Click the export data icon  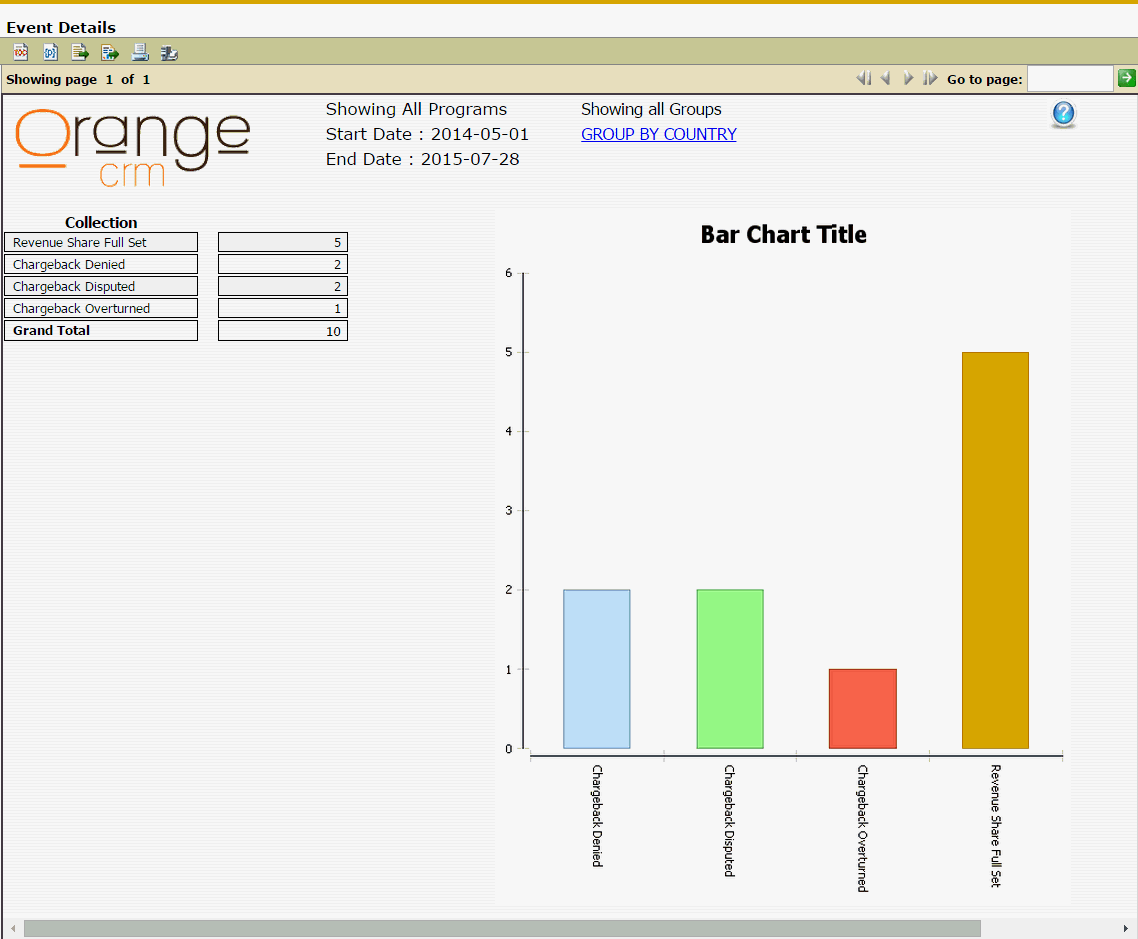tap(80, 52)
